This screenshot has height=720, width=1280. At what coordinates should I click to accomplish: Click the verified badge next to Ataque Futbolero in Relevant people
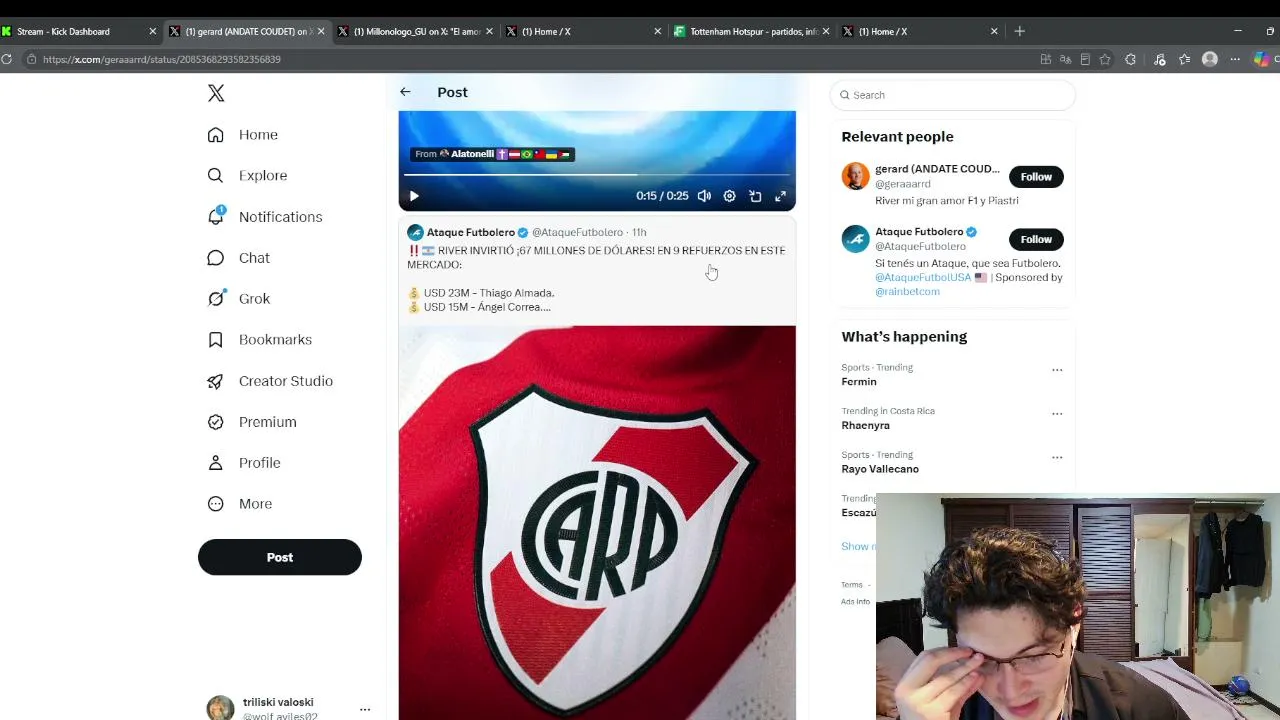pyautogui.click(x=971, y=232)
